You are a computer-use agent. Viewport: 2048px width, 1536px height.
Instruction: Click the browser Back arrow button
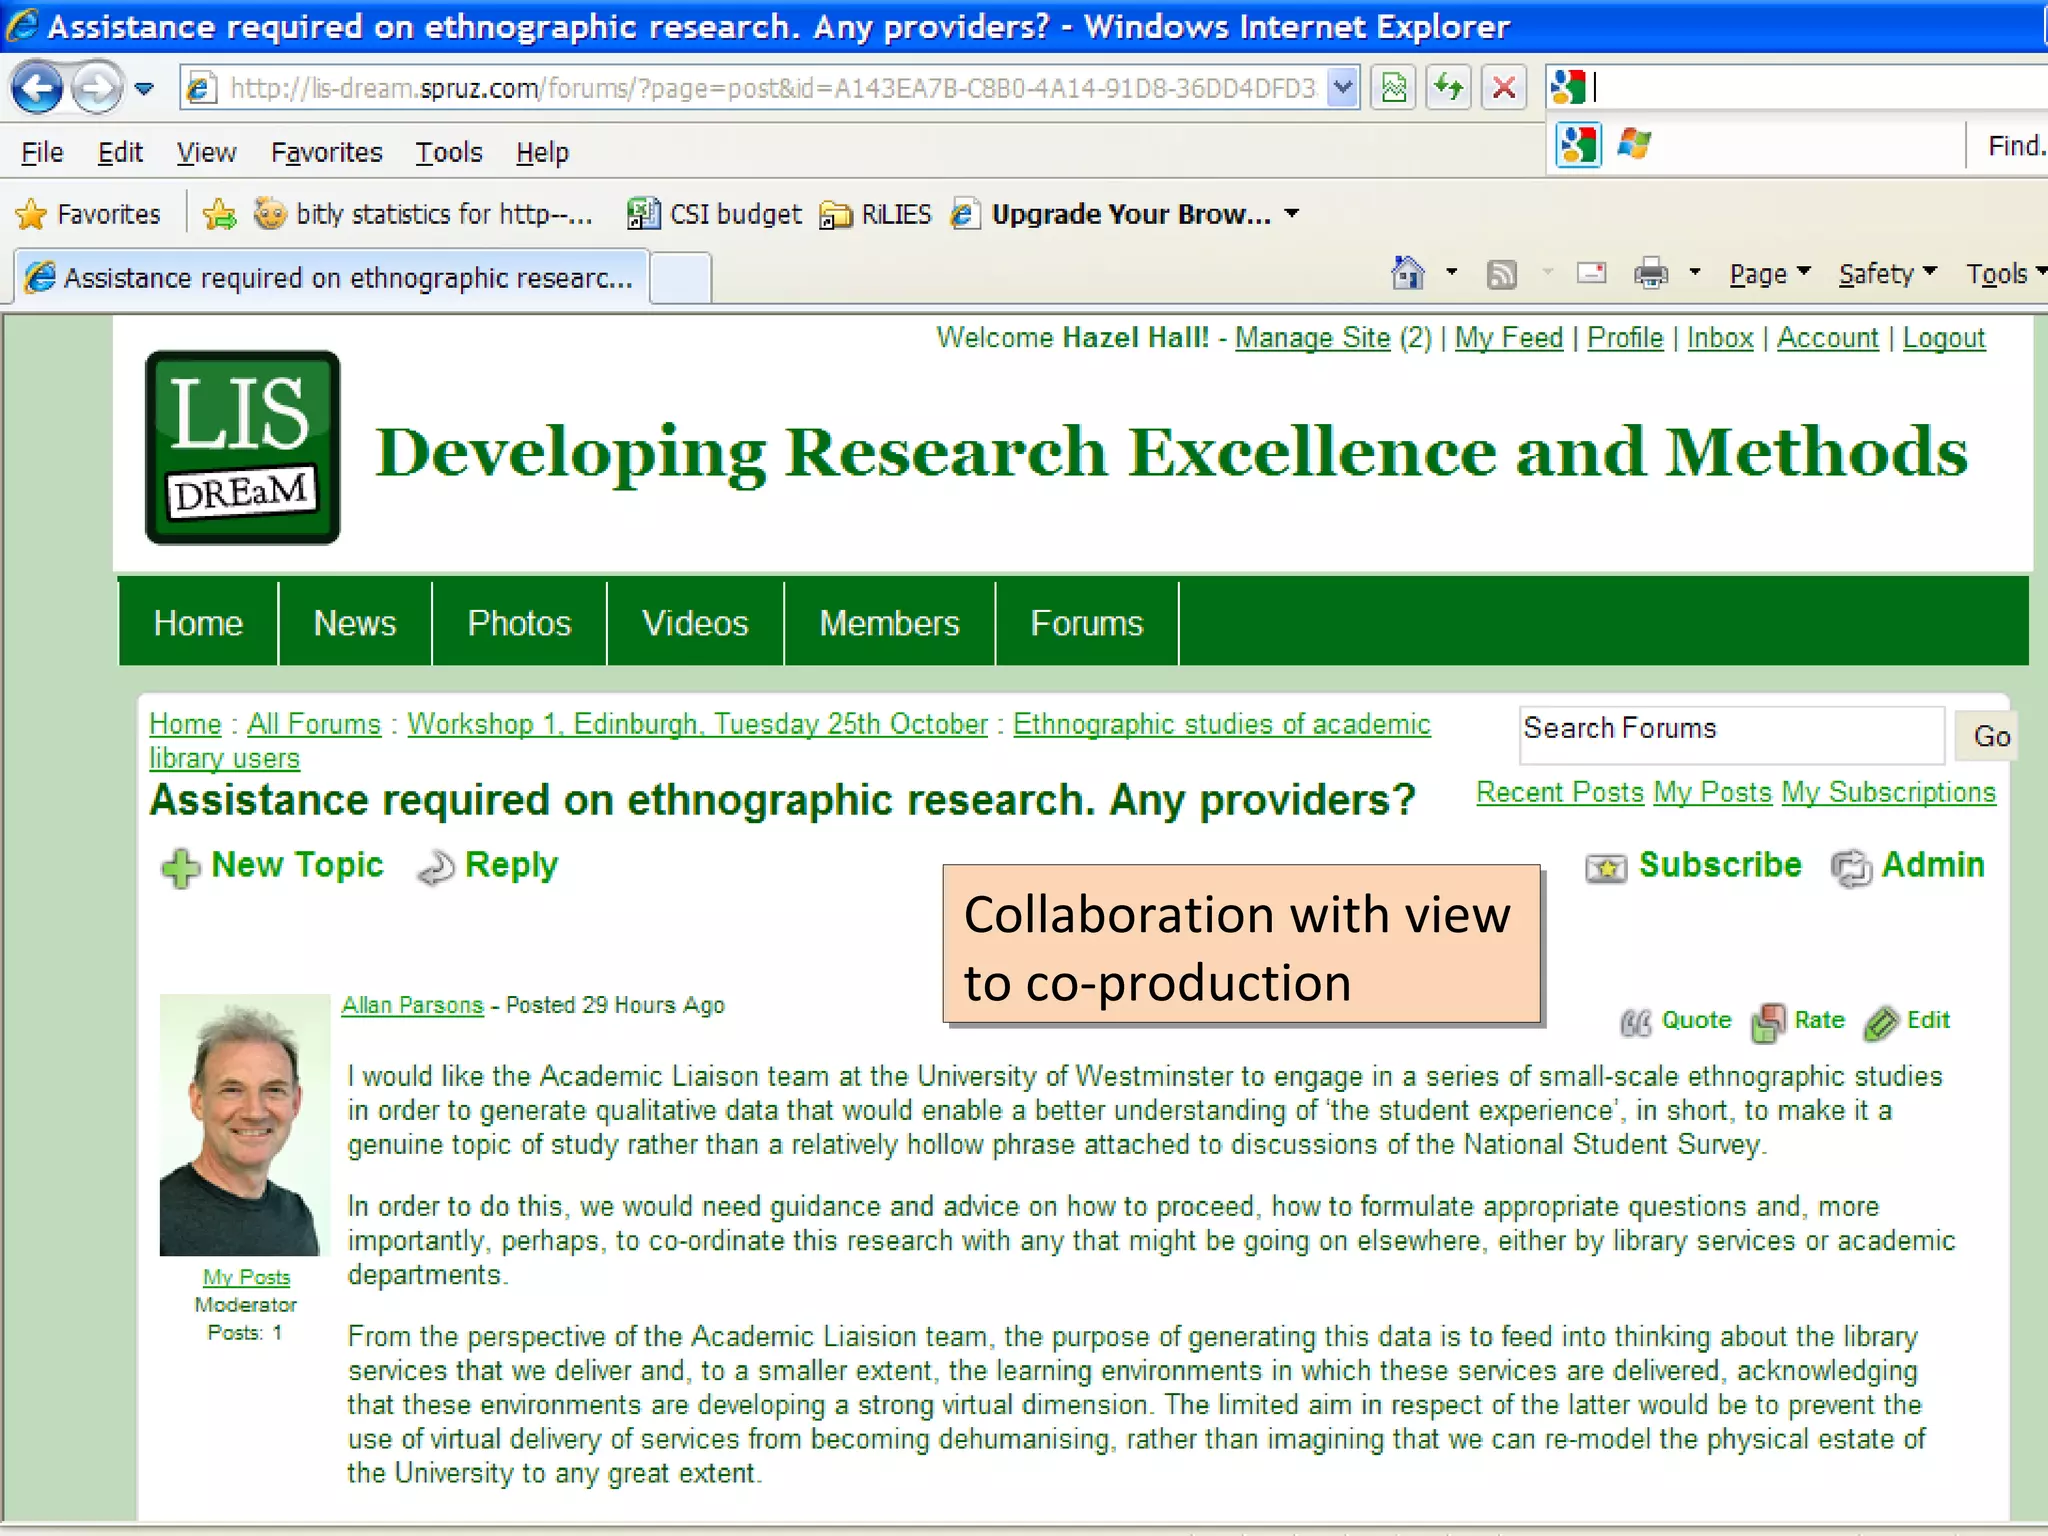click(x=38, y=88)
